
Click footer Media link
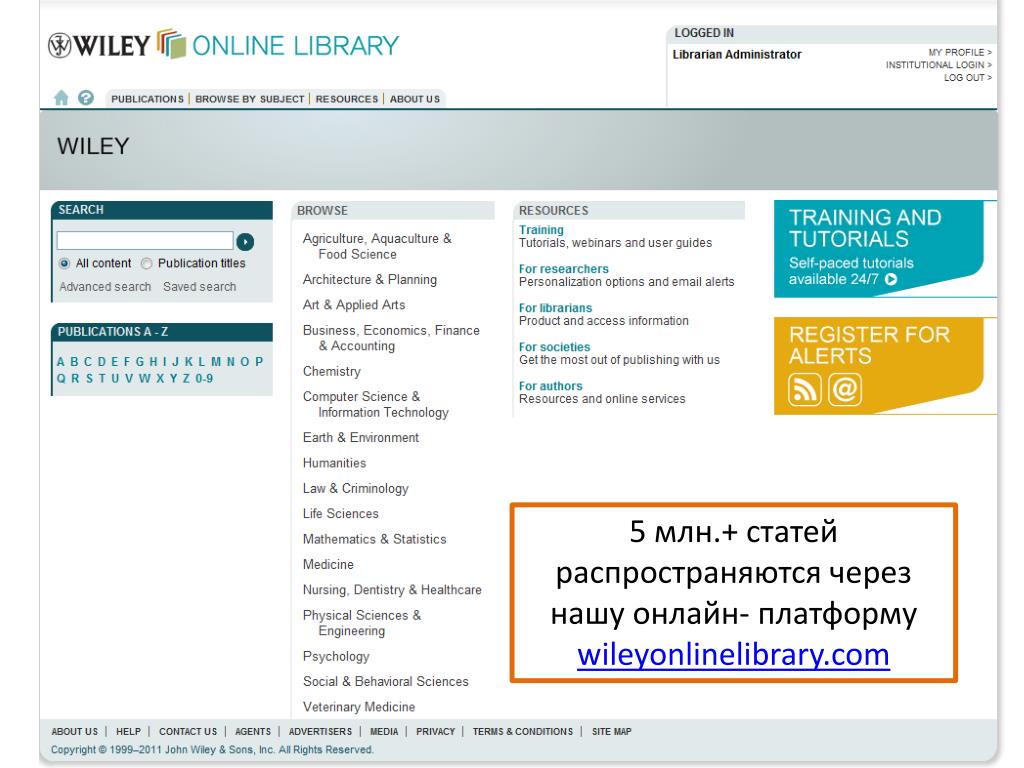(x=384, y=732)
